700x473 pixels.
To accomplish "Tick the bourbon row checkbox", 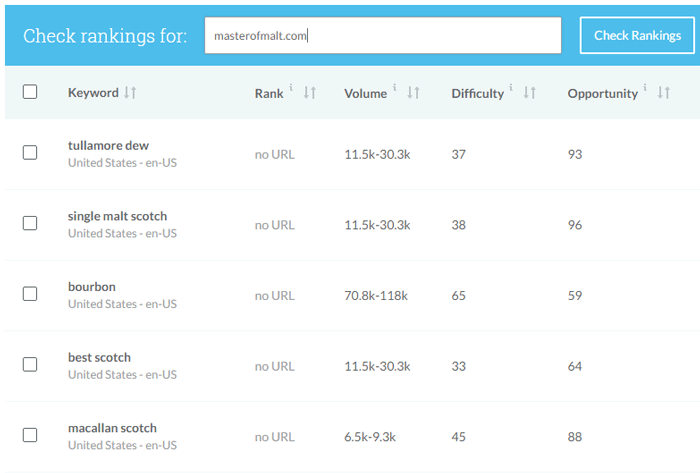I will 30,294.
